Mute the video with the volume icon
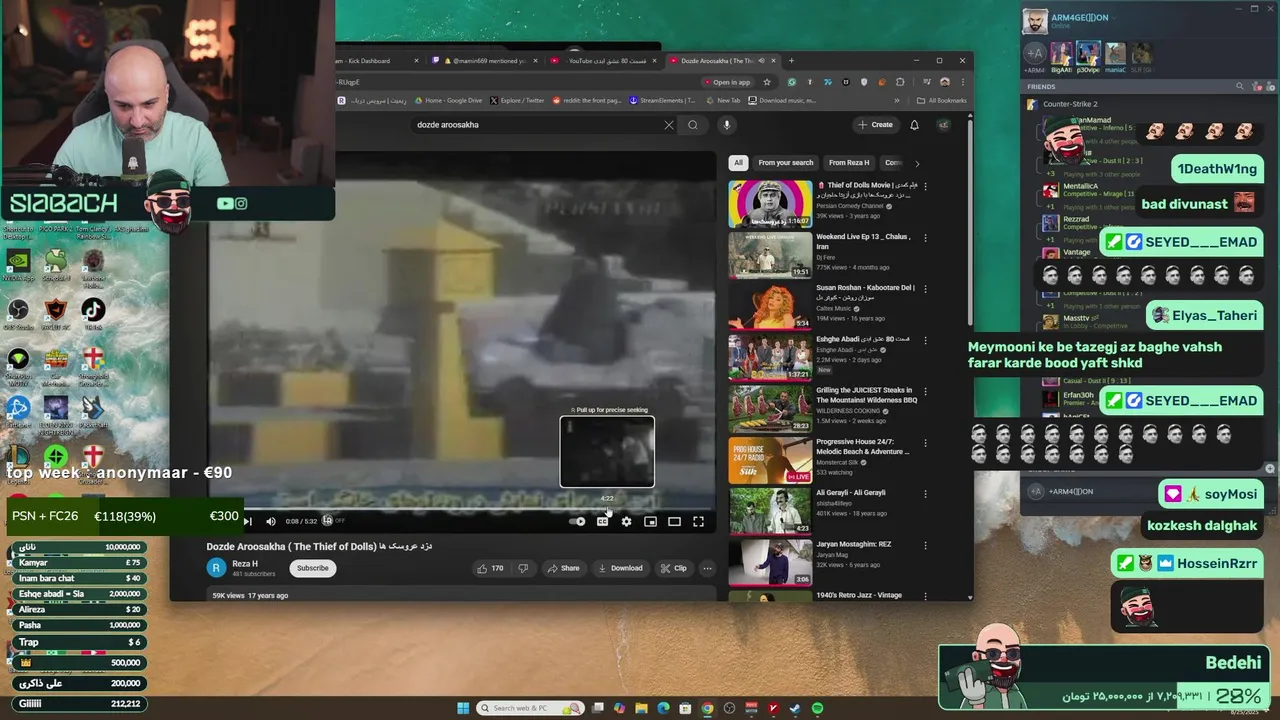1280x720 pixels. pyautogui.click(x=270, y=521)
